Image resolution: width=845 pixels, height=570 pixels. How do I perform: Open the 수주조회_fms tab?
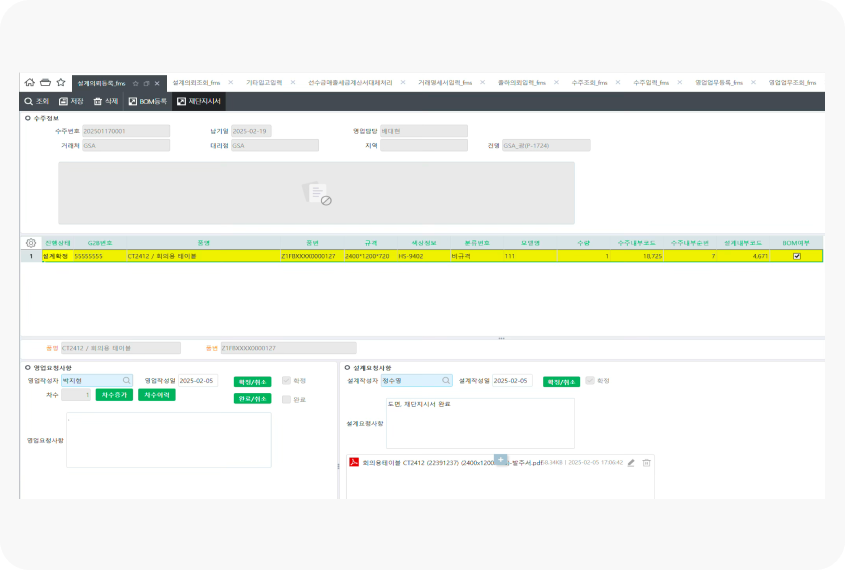click(x=589, y=83)
